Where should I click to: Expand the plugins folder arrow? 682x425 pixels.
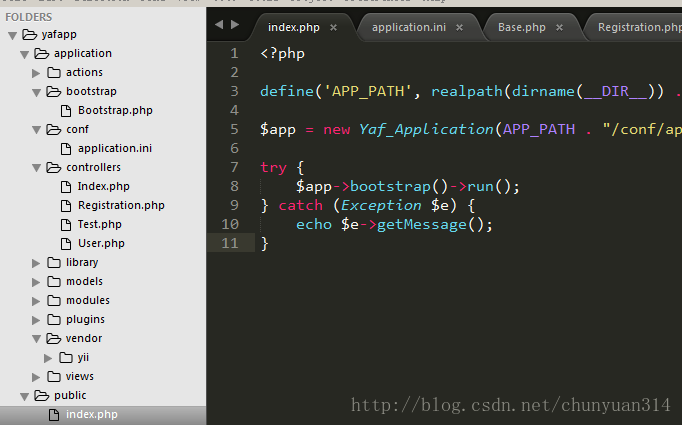[36, 320]
